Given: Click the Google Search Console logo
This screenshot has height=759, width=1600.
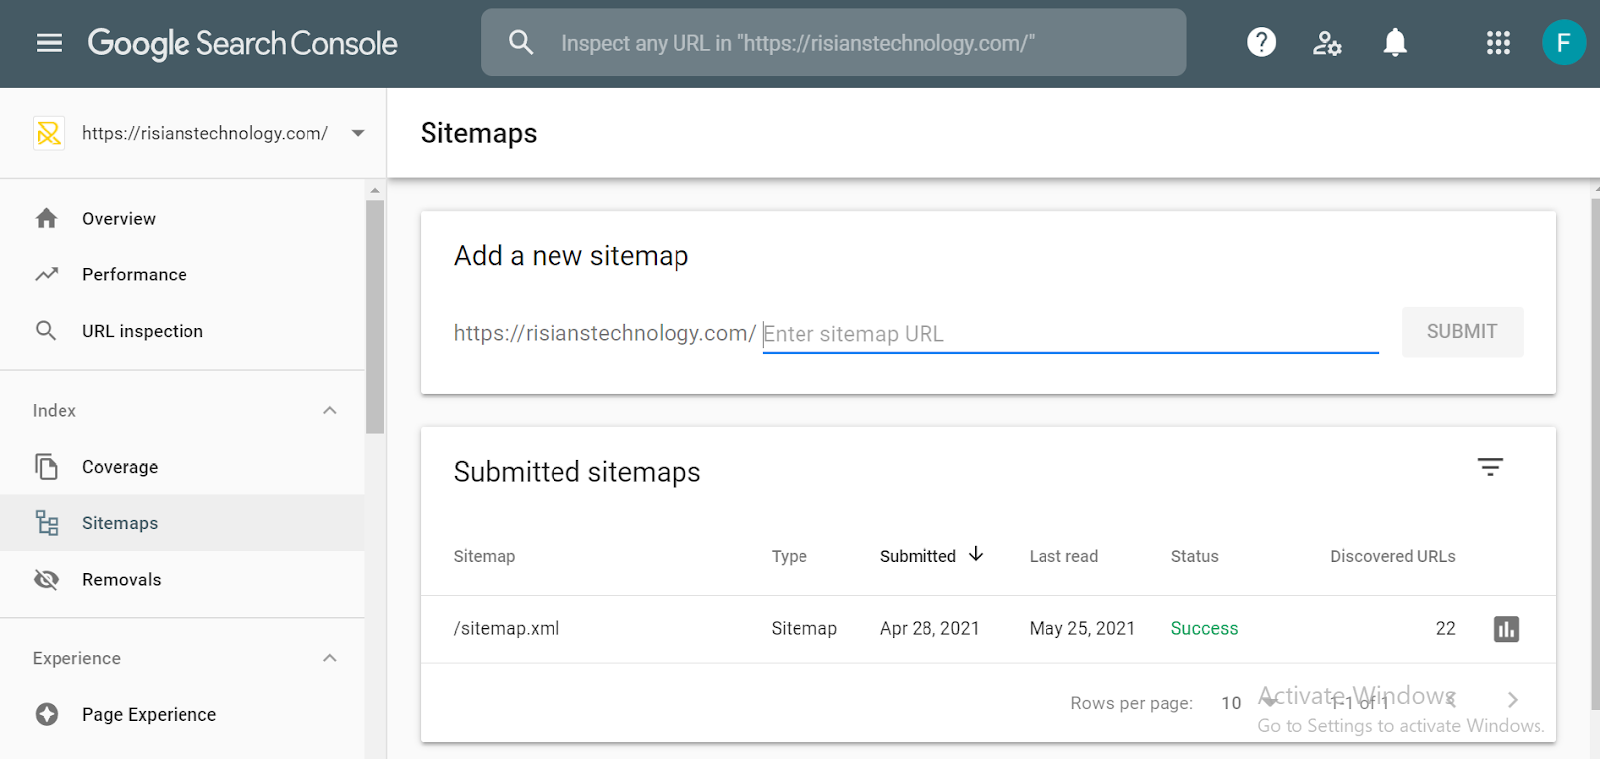Looking at the screenshot, I should (242, 43).
